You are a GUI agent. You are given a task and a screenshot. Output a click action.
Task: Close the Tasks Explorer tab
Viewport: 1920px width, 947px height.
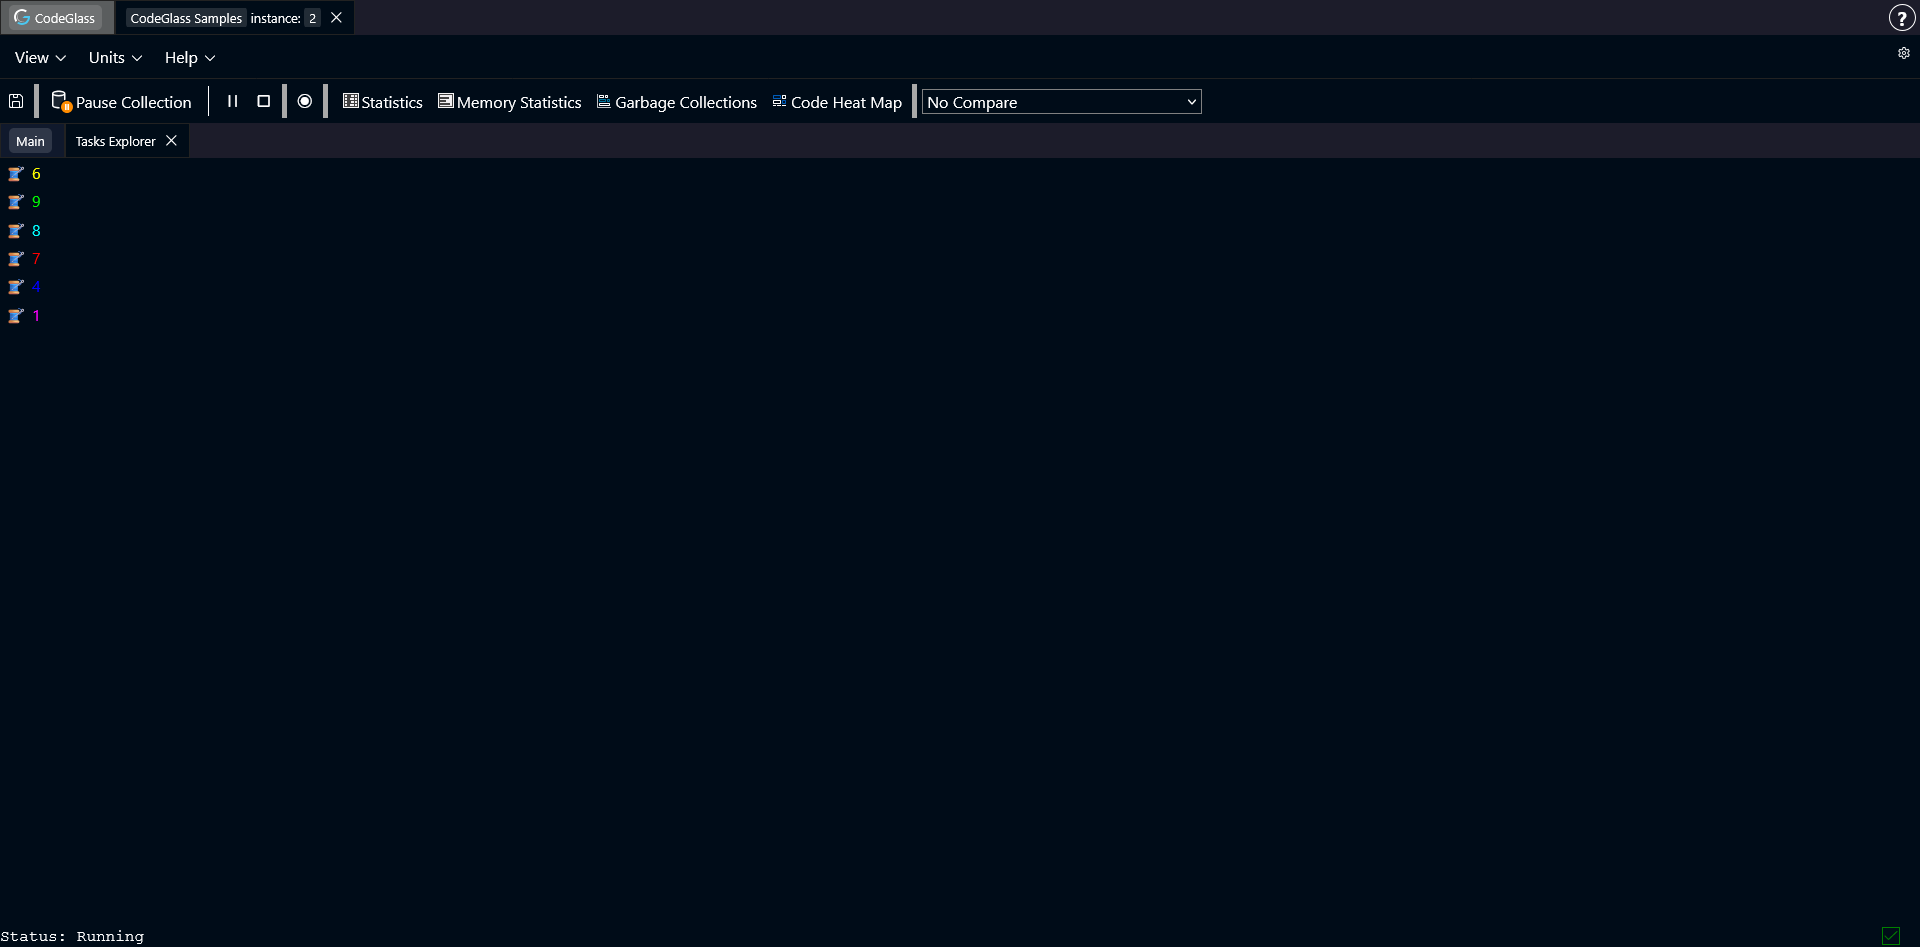click(x=170, y=140)
